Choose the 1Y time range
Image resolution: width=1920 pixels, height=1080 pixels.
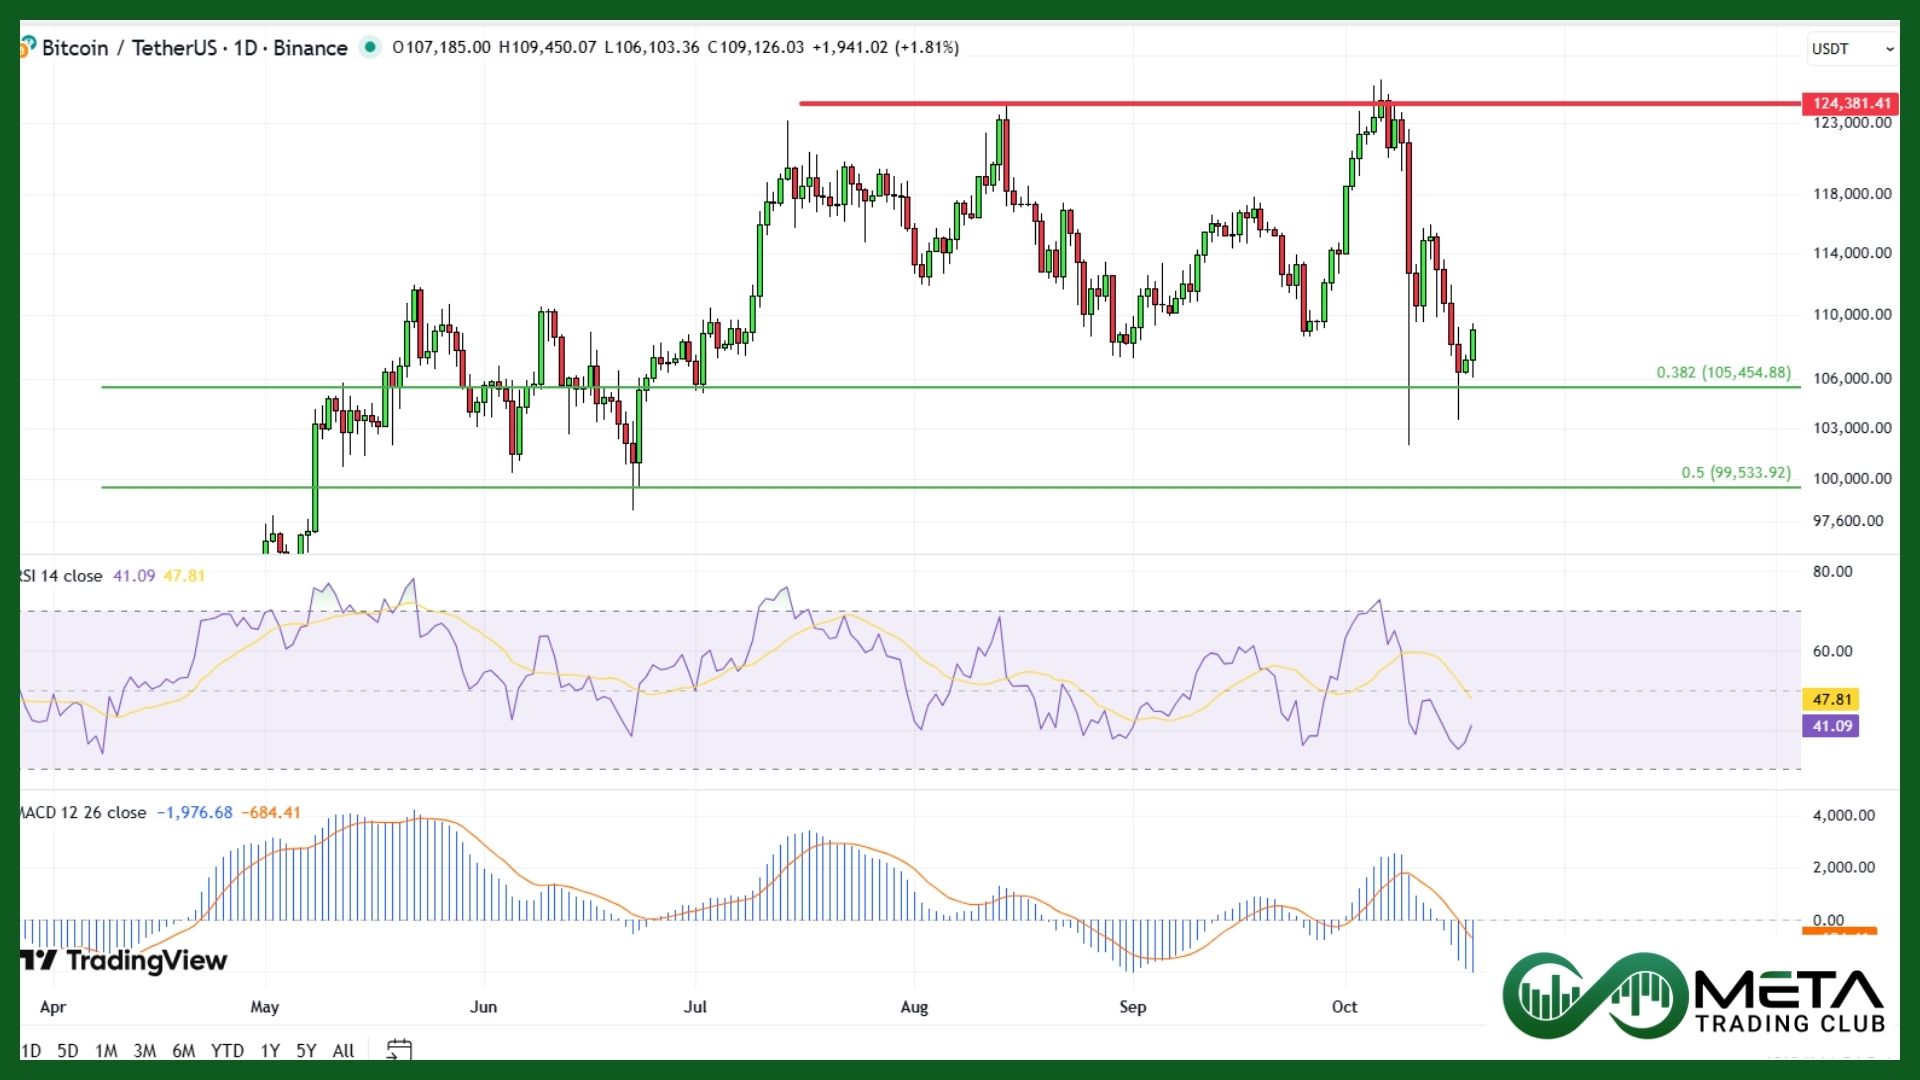click(x=270, y=1051)
